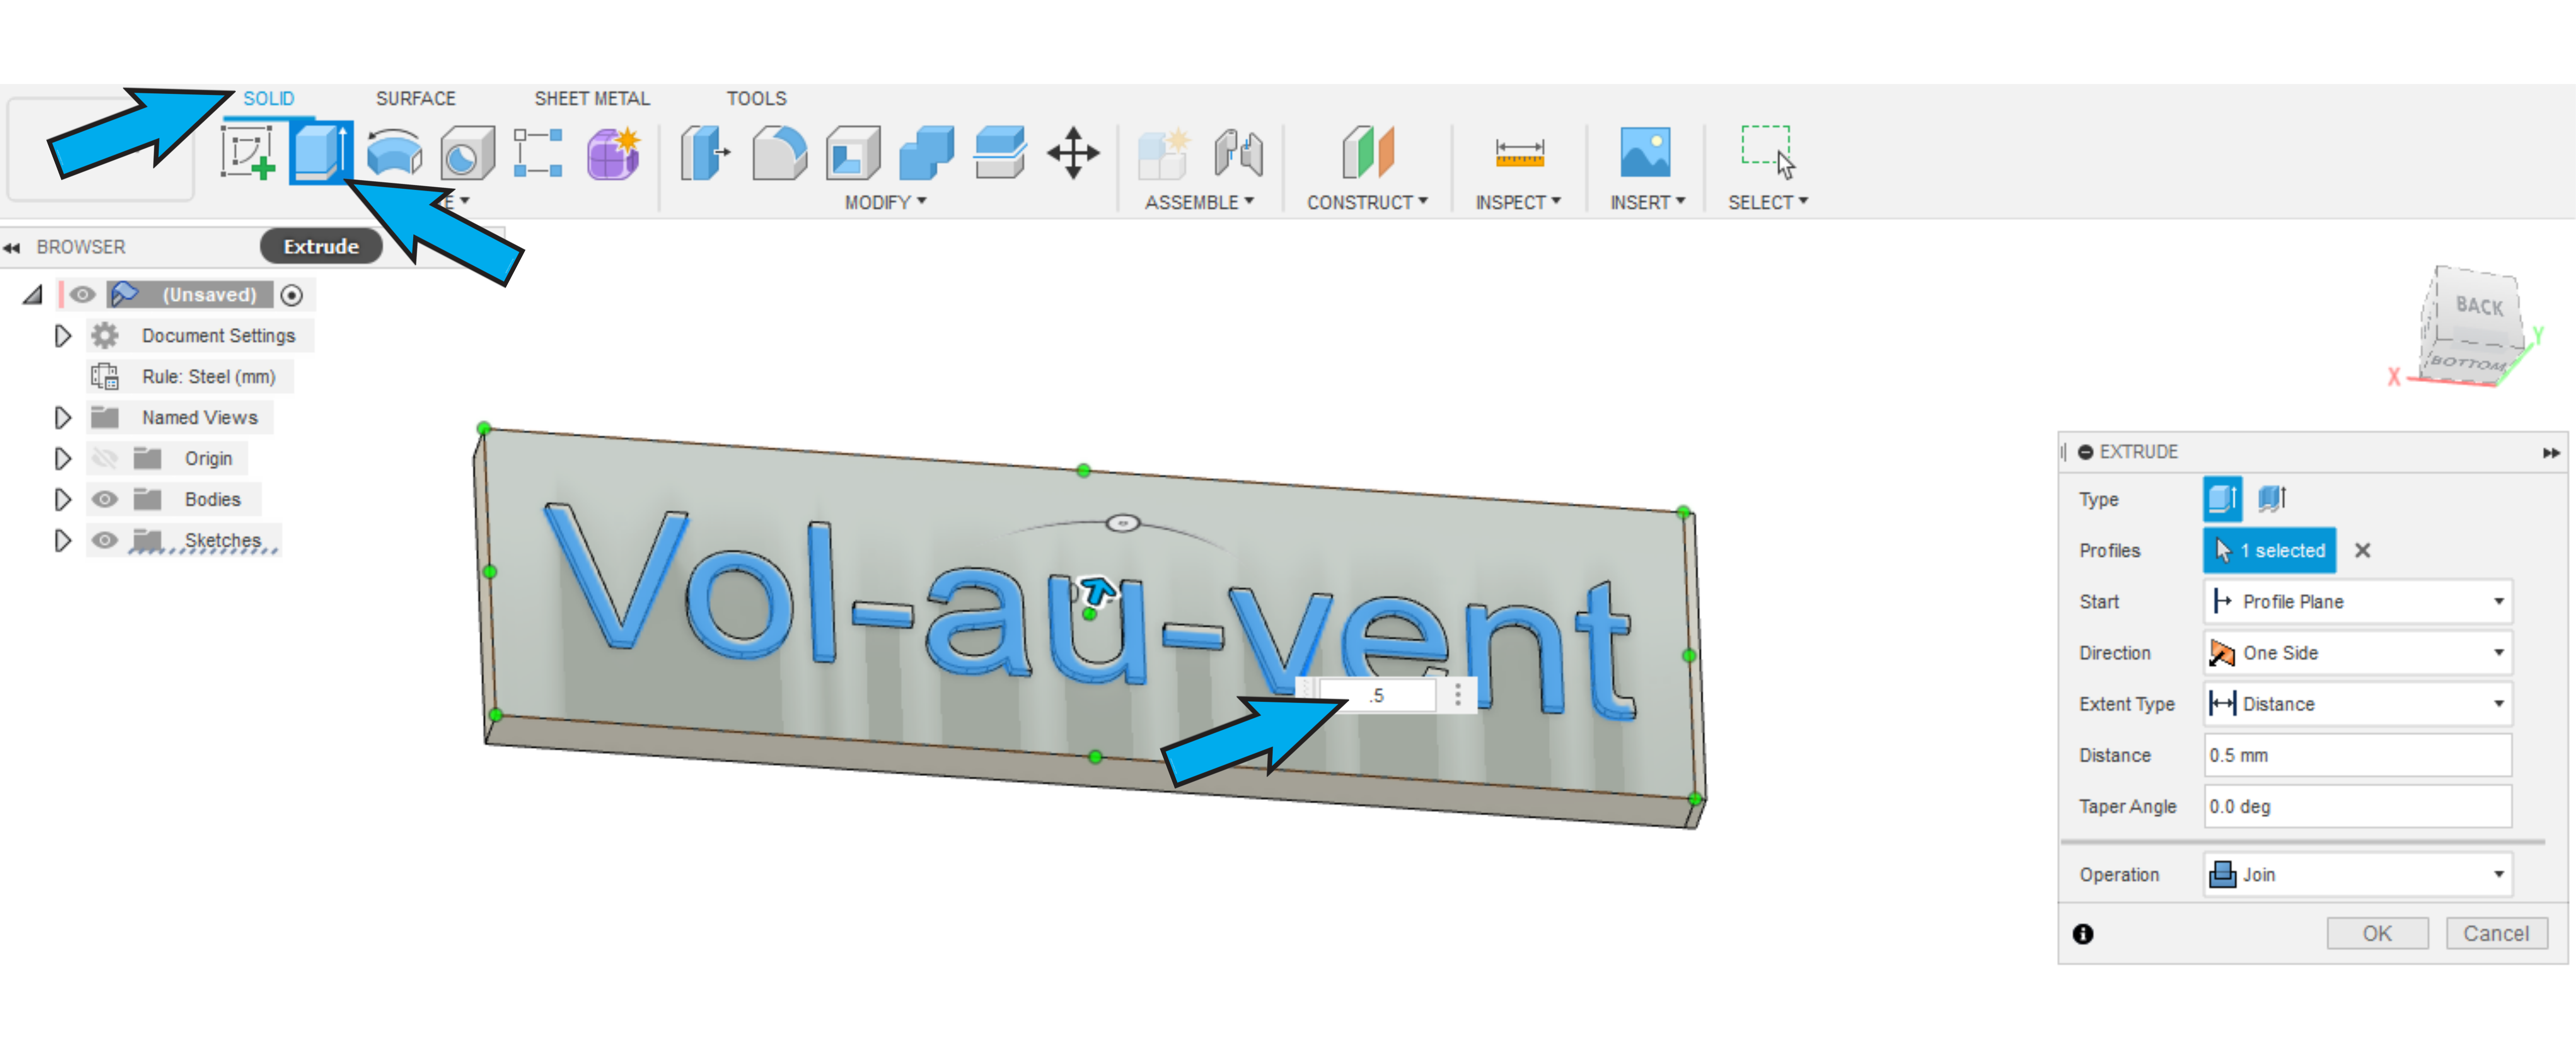Image resolution: width=2576 pixels, height=1044 pixels.
Task: Toggle visibility of Sketches folder
Action: pyautogui.click(x=105, y=540)
